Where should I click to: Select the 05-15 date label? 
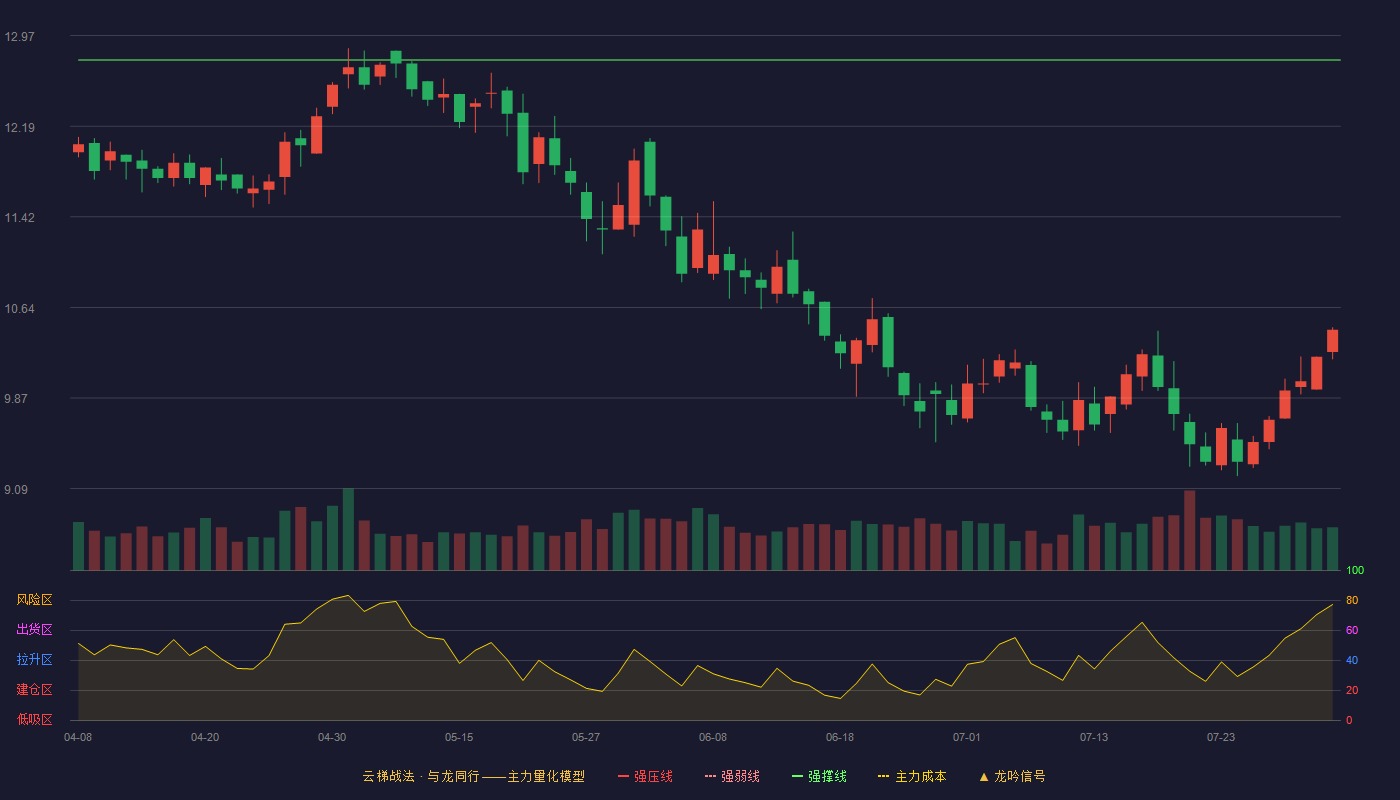pos(459,737)
